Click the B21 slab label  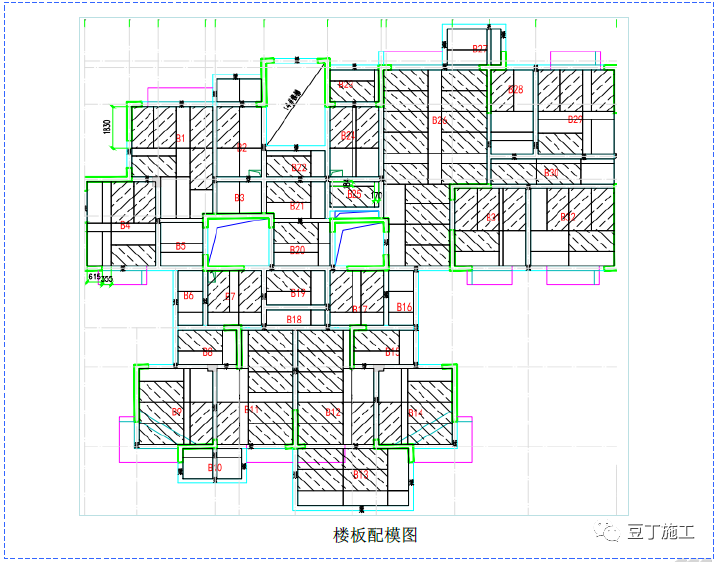click(x=297, y=206)
